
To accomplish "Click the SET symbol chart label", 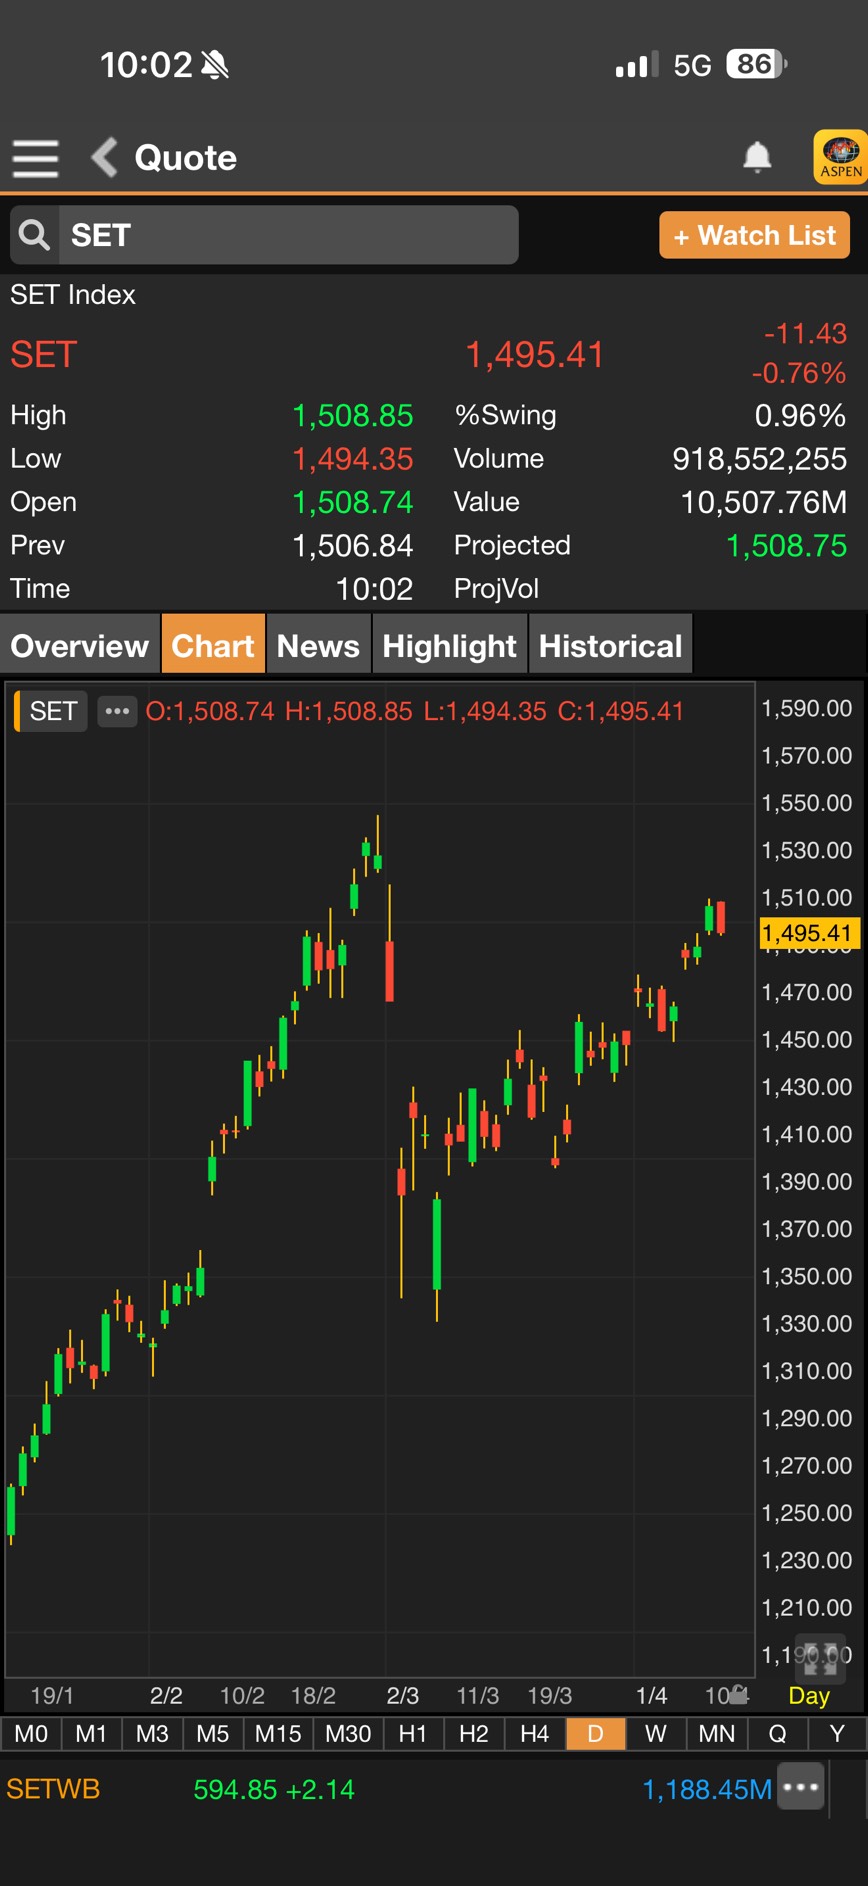I will click(x=52, y=711).
